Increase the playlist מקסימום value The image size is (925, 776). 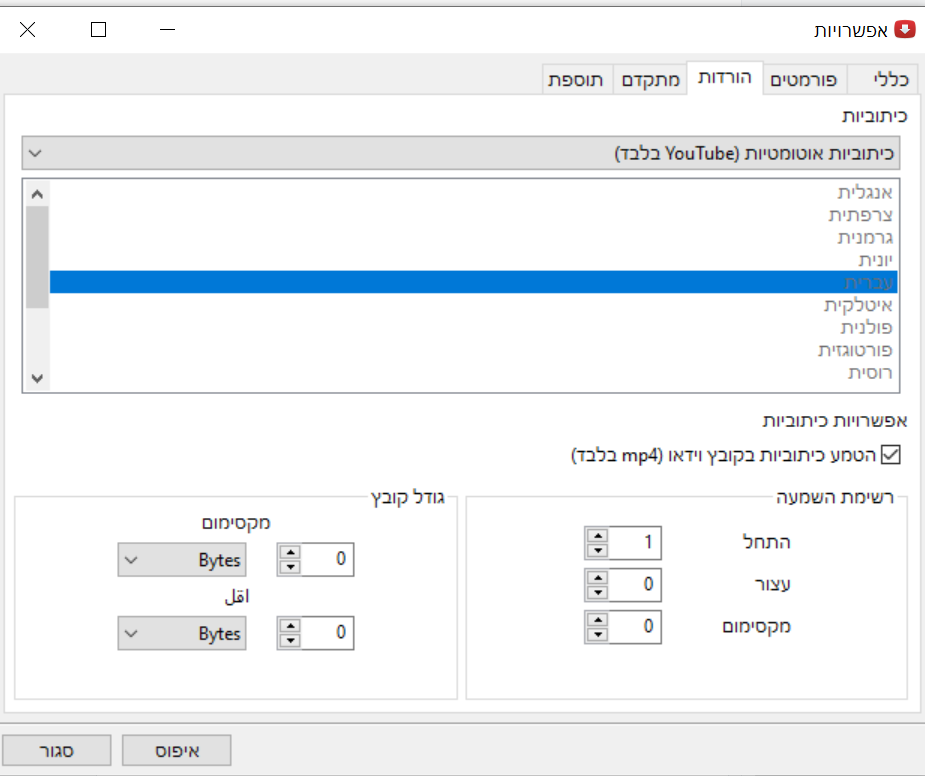click(x=597, y=620)
